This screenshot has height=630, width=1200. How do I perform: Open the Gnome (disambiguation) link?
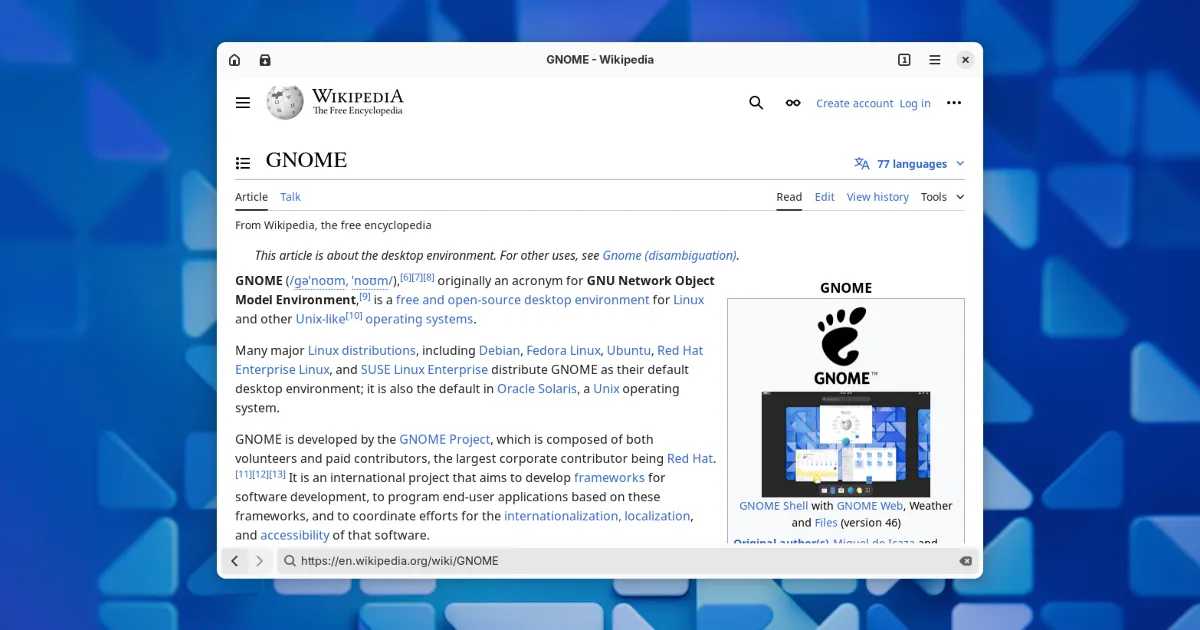click(669, 256)
